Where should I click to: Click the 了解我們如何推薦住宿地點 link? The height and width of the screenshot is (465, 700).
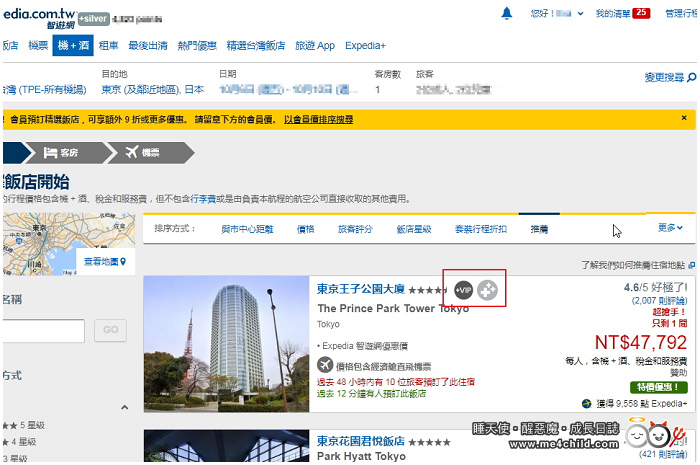pyautogui.click(x=633, y=265)
